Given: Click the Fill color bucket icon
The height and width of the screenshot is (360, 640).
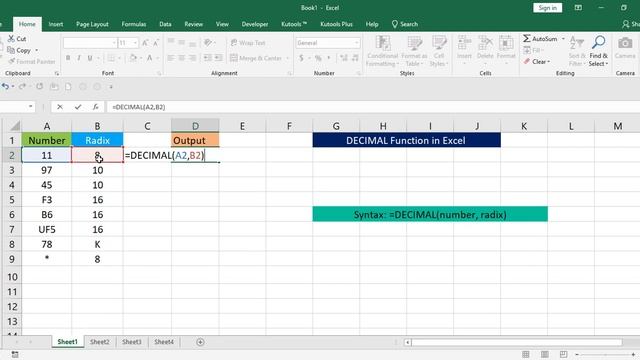Looking at the screenshot, I should pos(133,58).
